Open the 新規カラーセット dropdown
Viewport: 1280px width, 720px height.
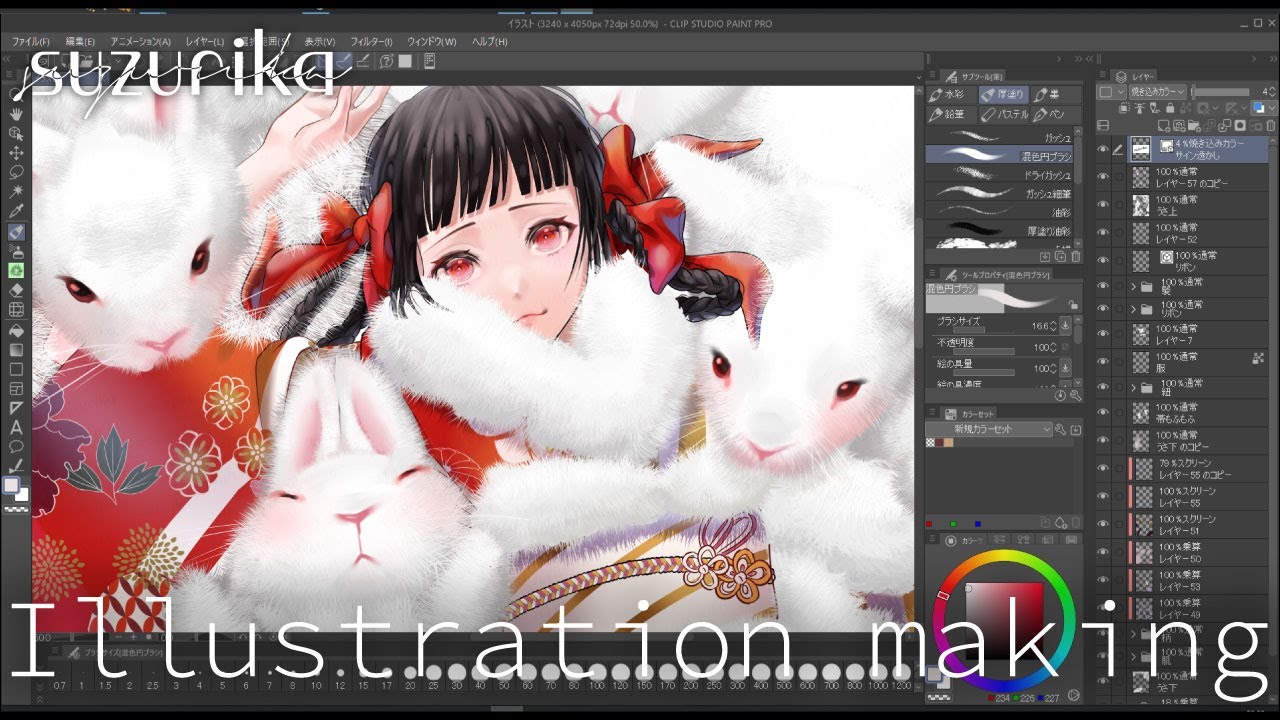click(989, 429)
